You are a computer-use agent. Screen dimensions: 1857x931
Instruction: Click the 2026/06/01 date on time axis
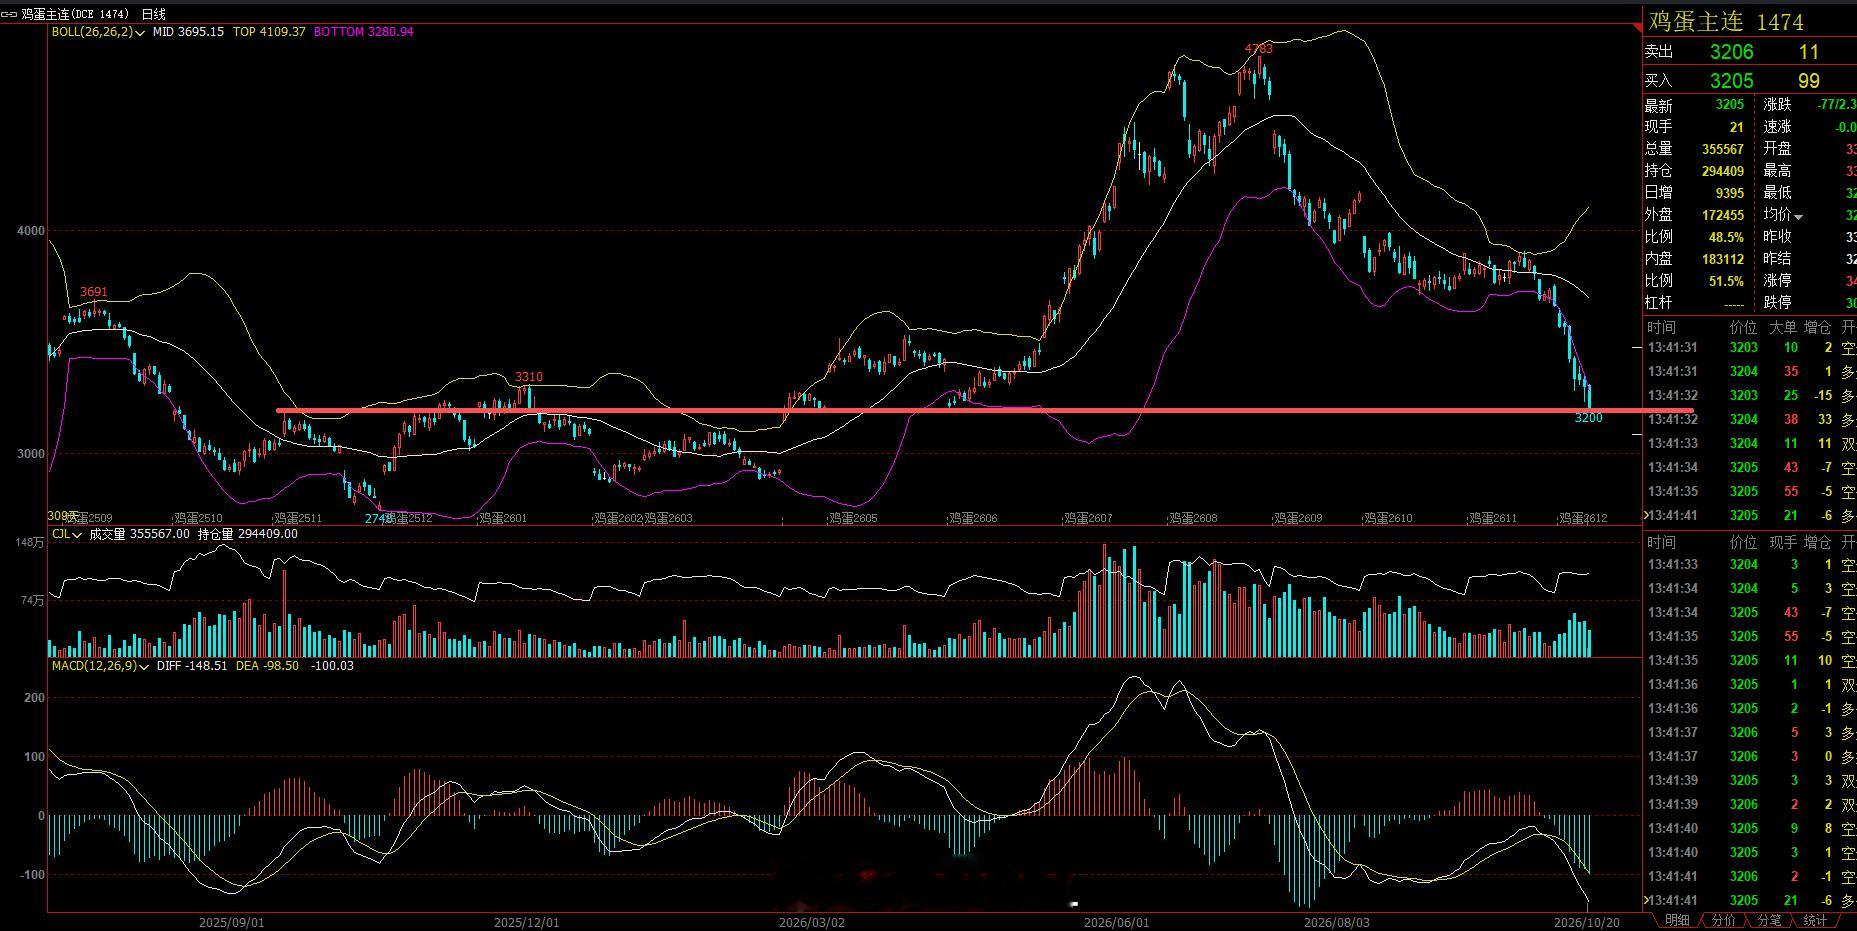click(x=1117, y=922)
